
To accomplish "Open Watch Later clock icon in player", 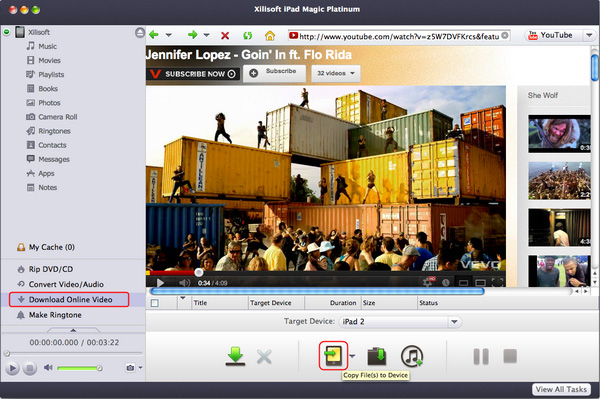I will 446,283.
